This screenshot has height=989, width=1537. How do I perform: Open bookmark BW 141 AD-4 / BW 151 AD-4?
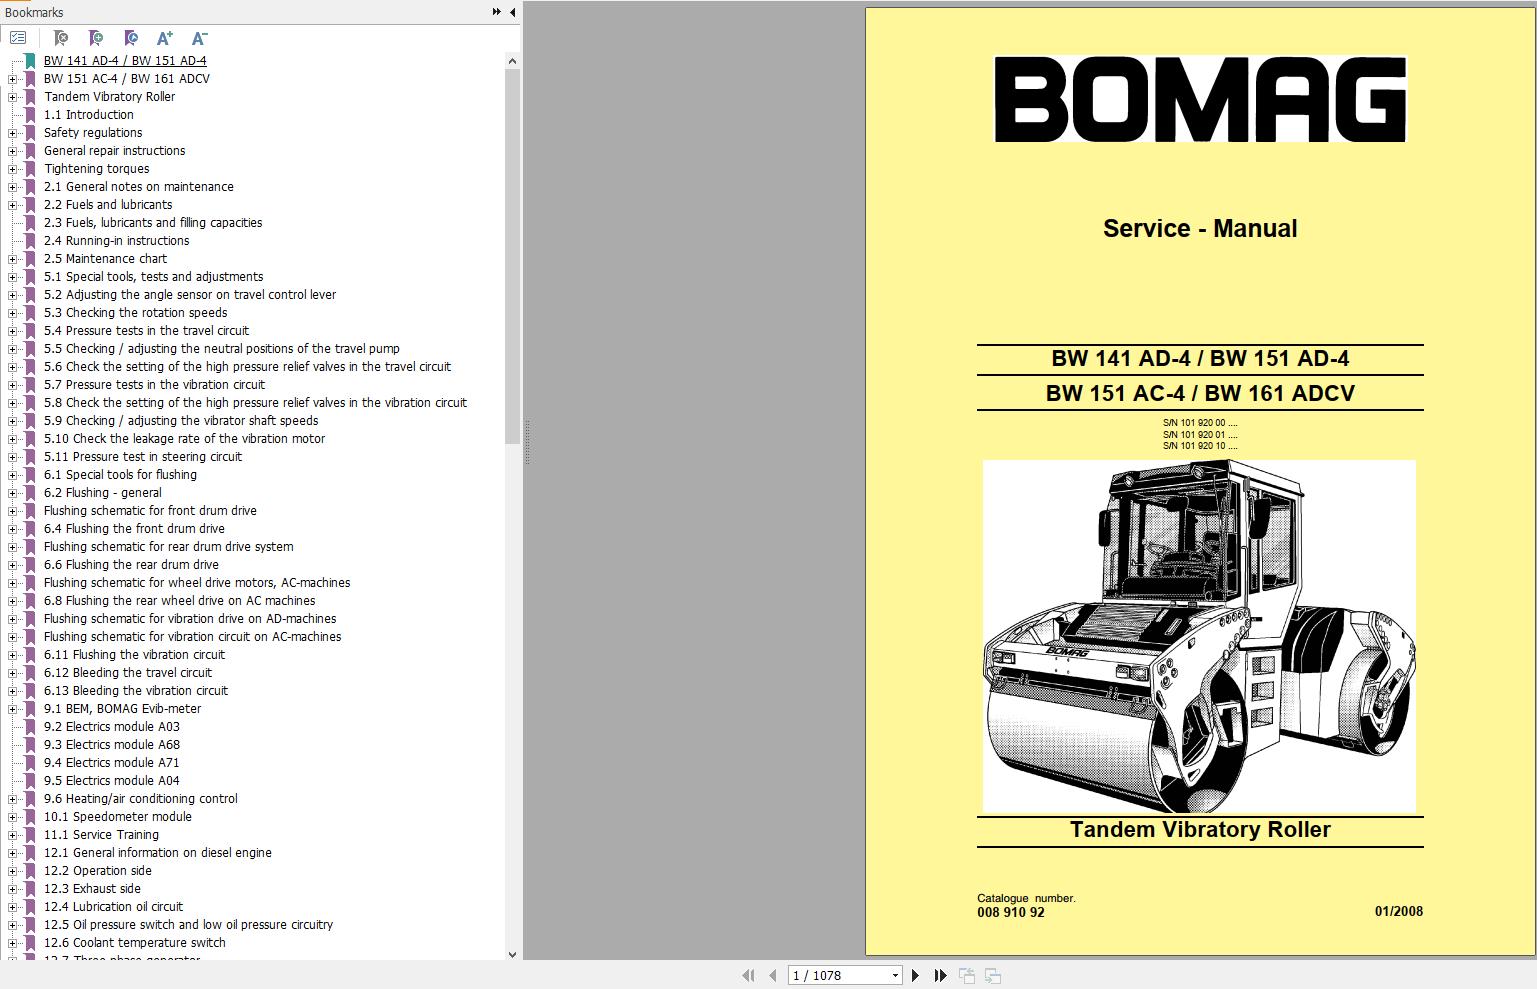125,61
